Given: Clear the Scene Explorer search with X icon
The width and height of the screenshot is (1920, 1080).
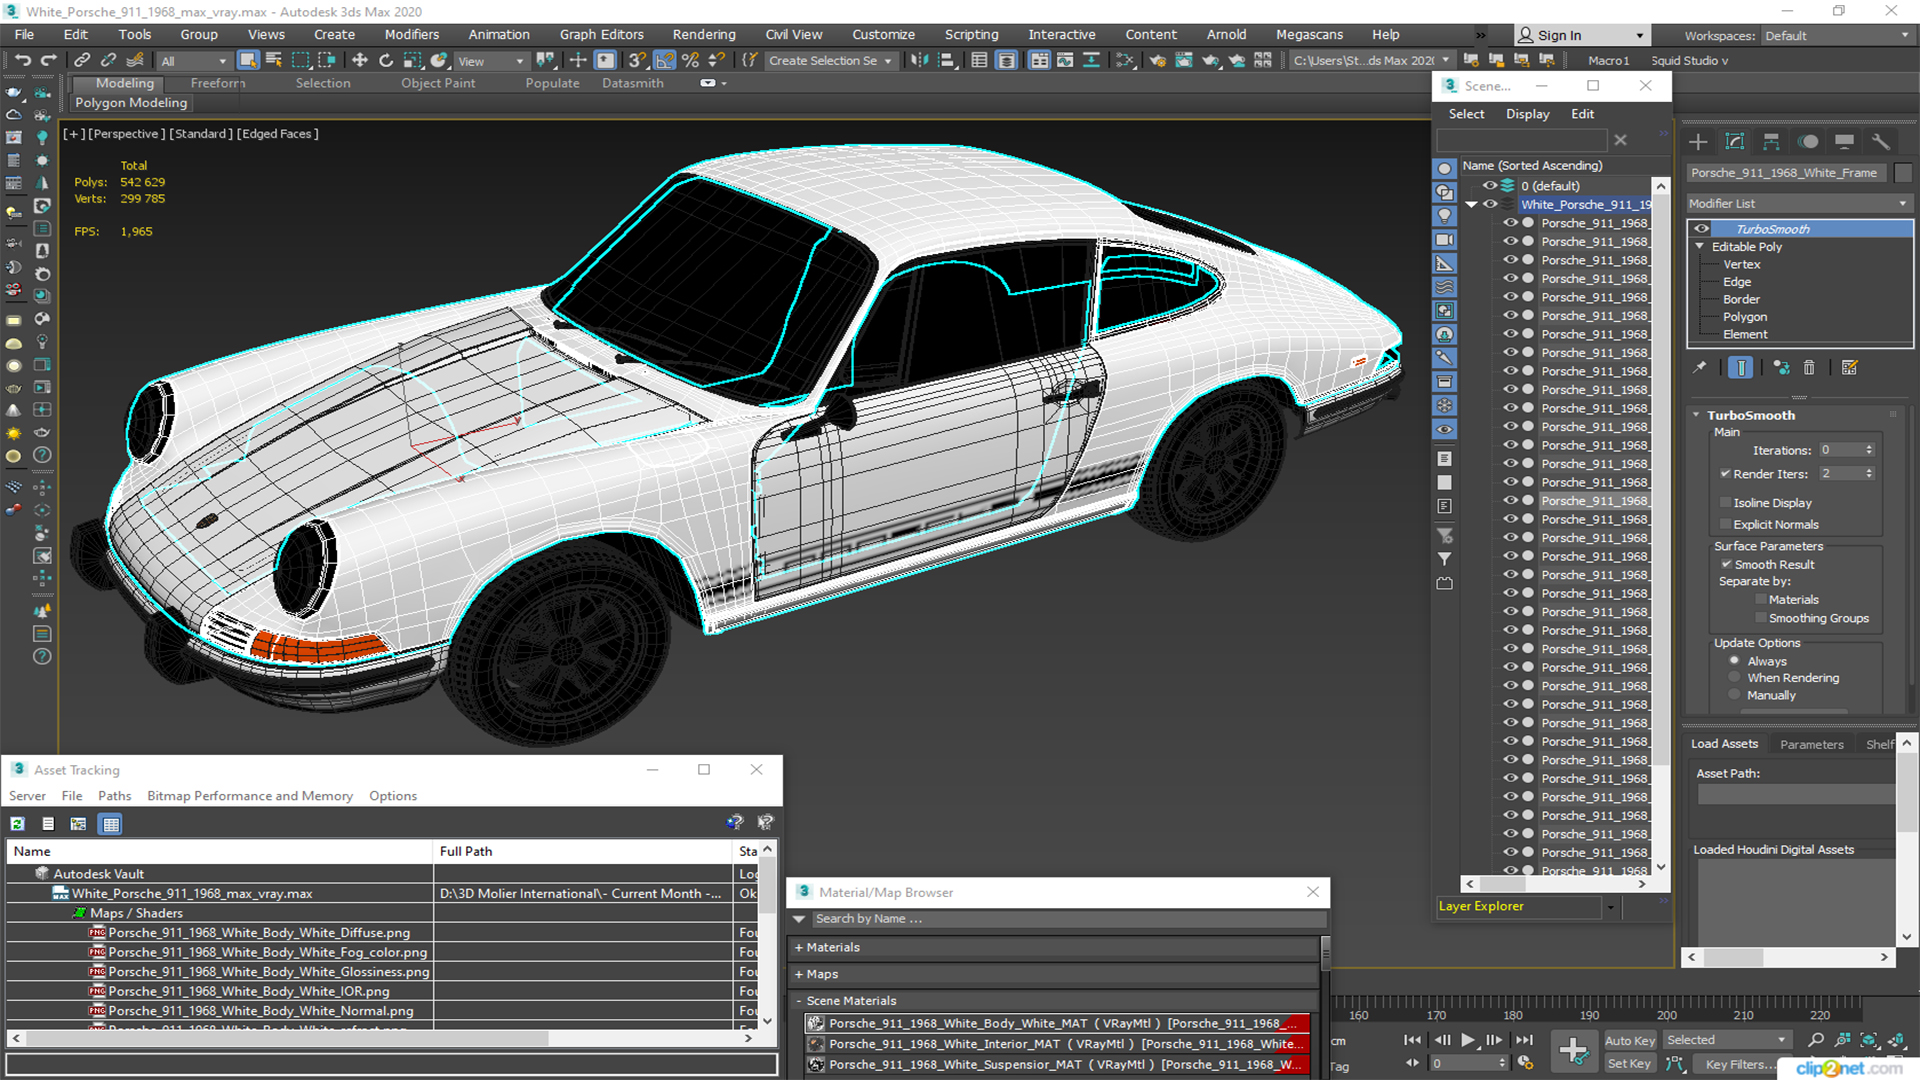Looking at the screenshot, I should [x=1621, y=140].
